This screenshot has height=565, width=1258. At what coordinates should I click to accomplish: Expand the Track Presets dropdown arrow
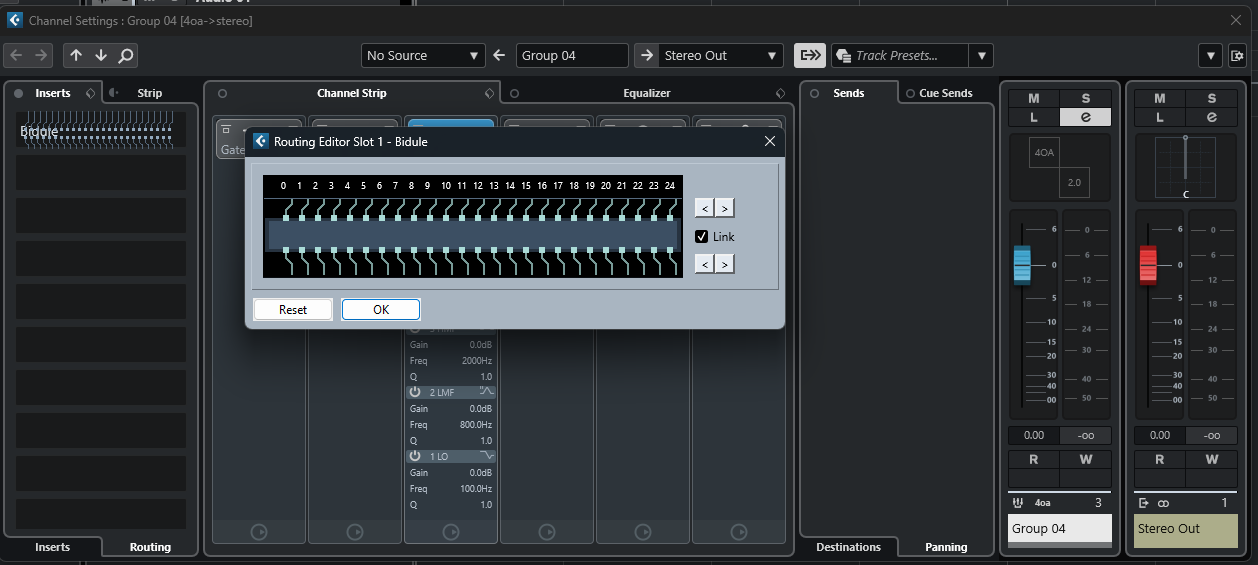click(x=982, y=56)
